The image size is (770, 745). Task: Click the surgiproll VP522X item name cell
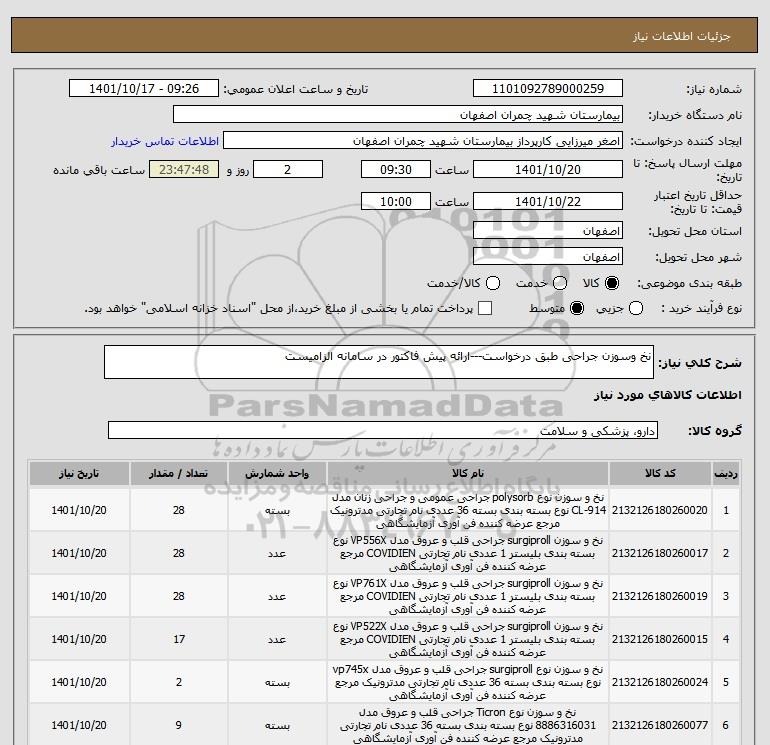(x=468, y=639)
